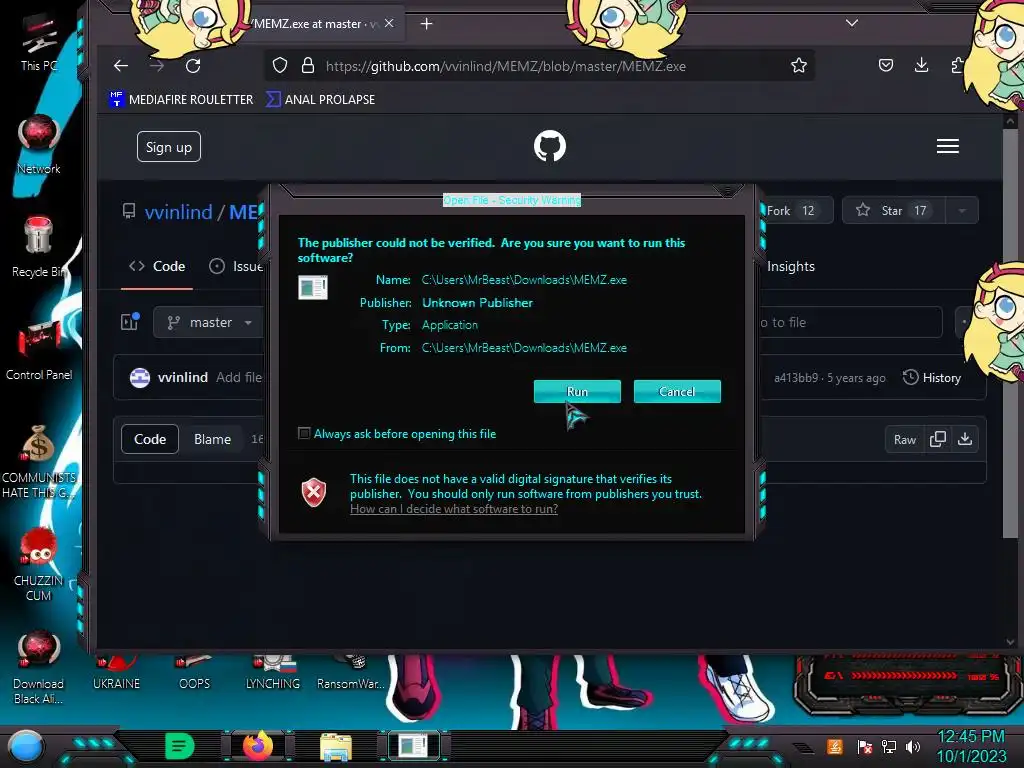Screen dimensions: 1024x768
Task: Open network status tray icon
Action: point(888,746)
